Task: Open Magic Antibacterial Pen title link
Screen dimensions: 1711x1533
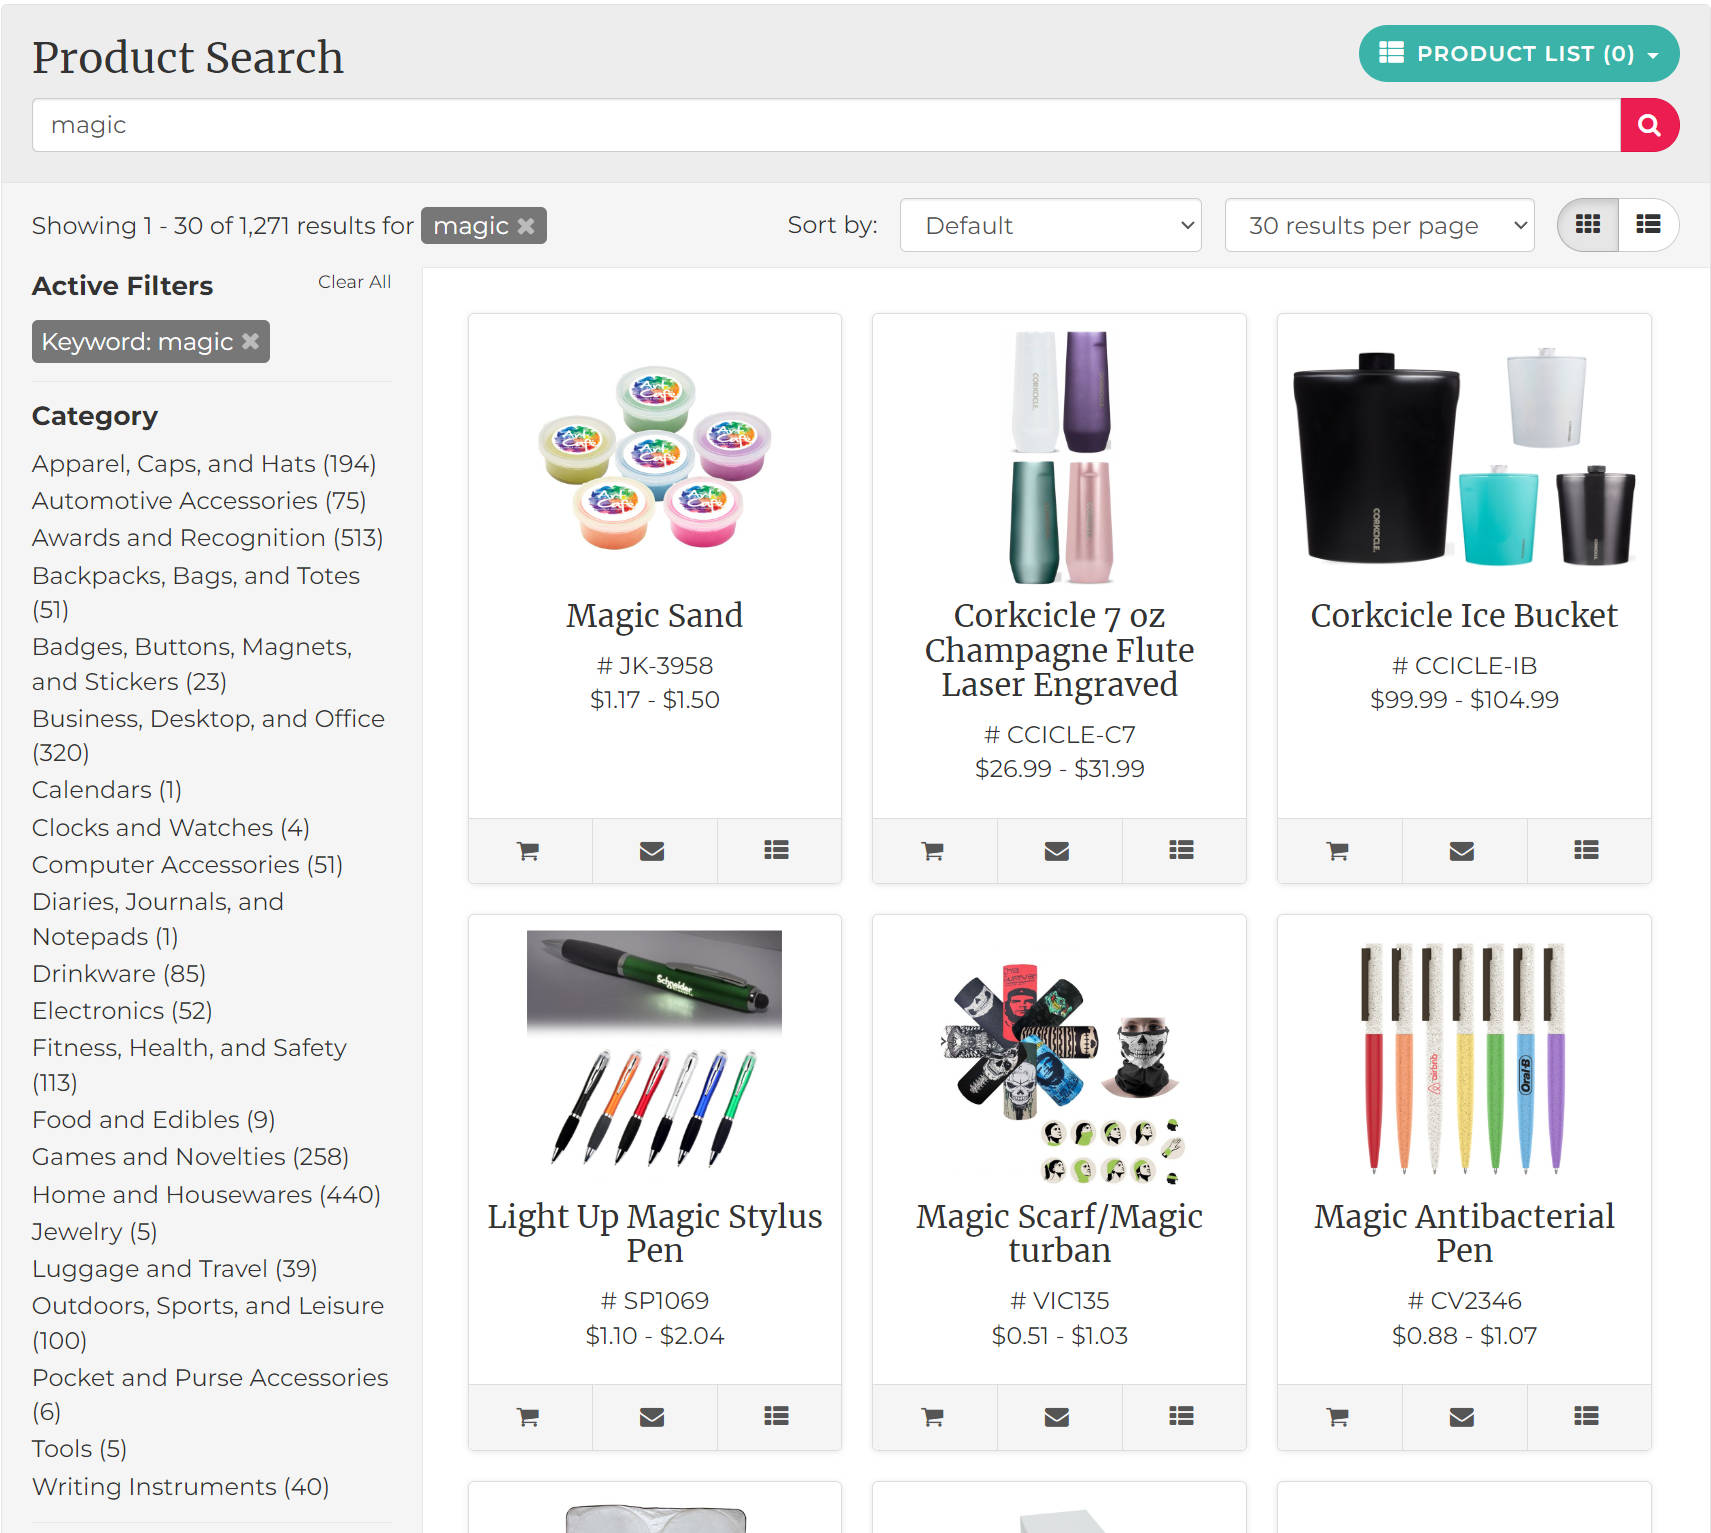Action: [x=1464, y=1233]
